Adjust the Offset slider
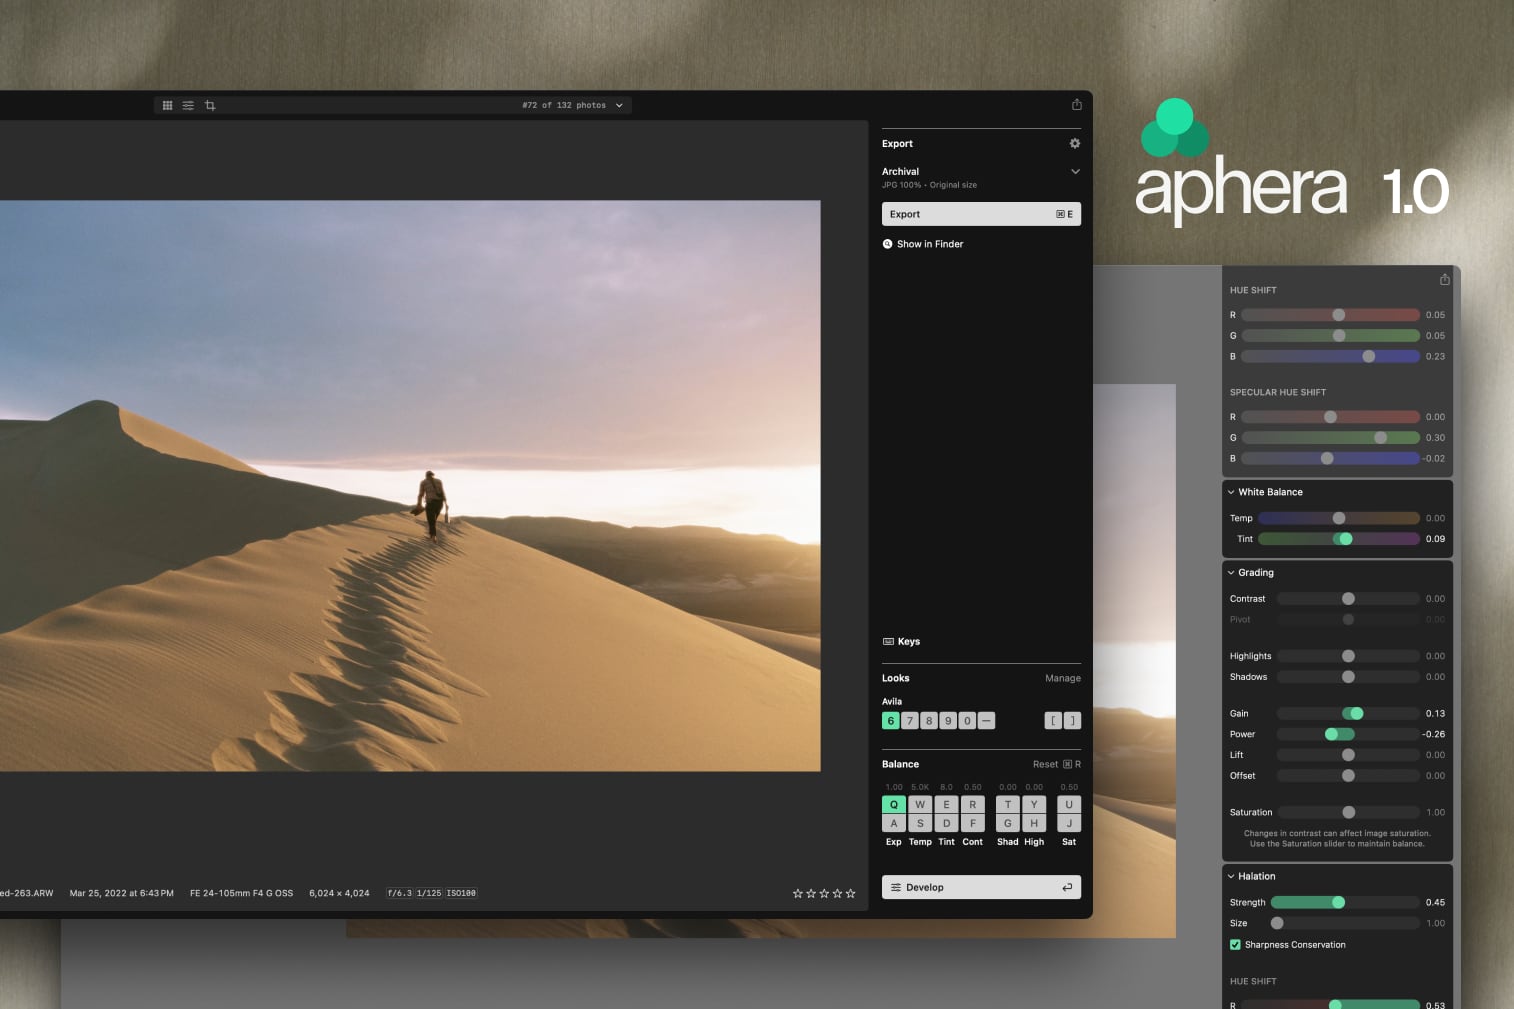Viewport: 1514px width, 1009px height. 1348,776
